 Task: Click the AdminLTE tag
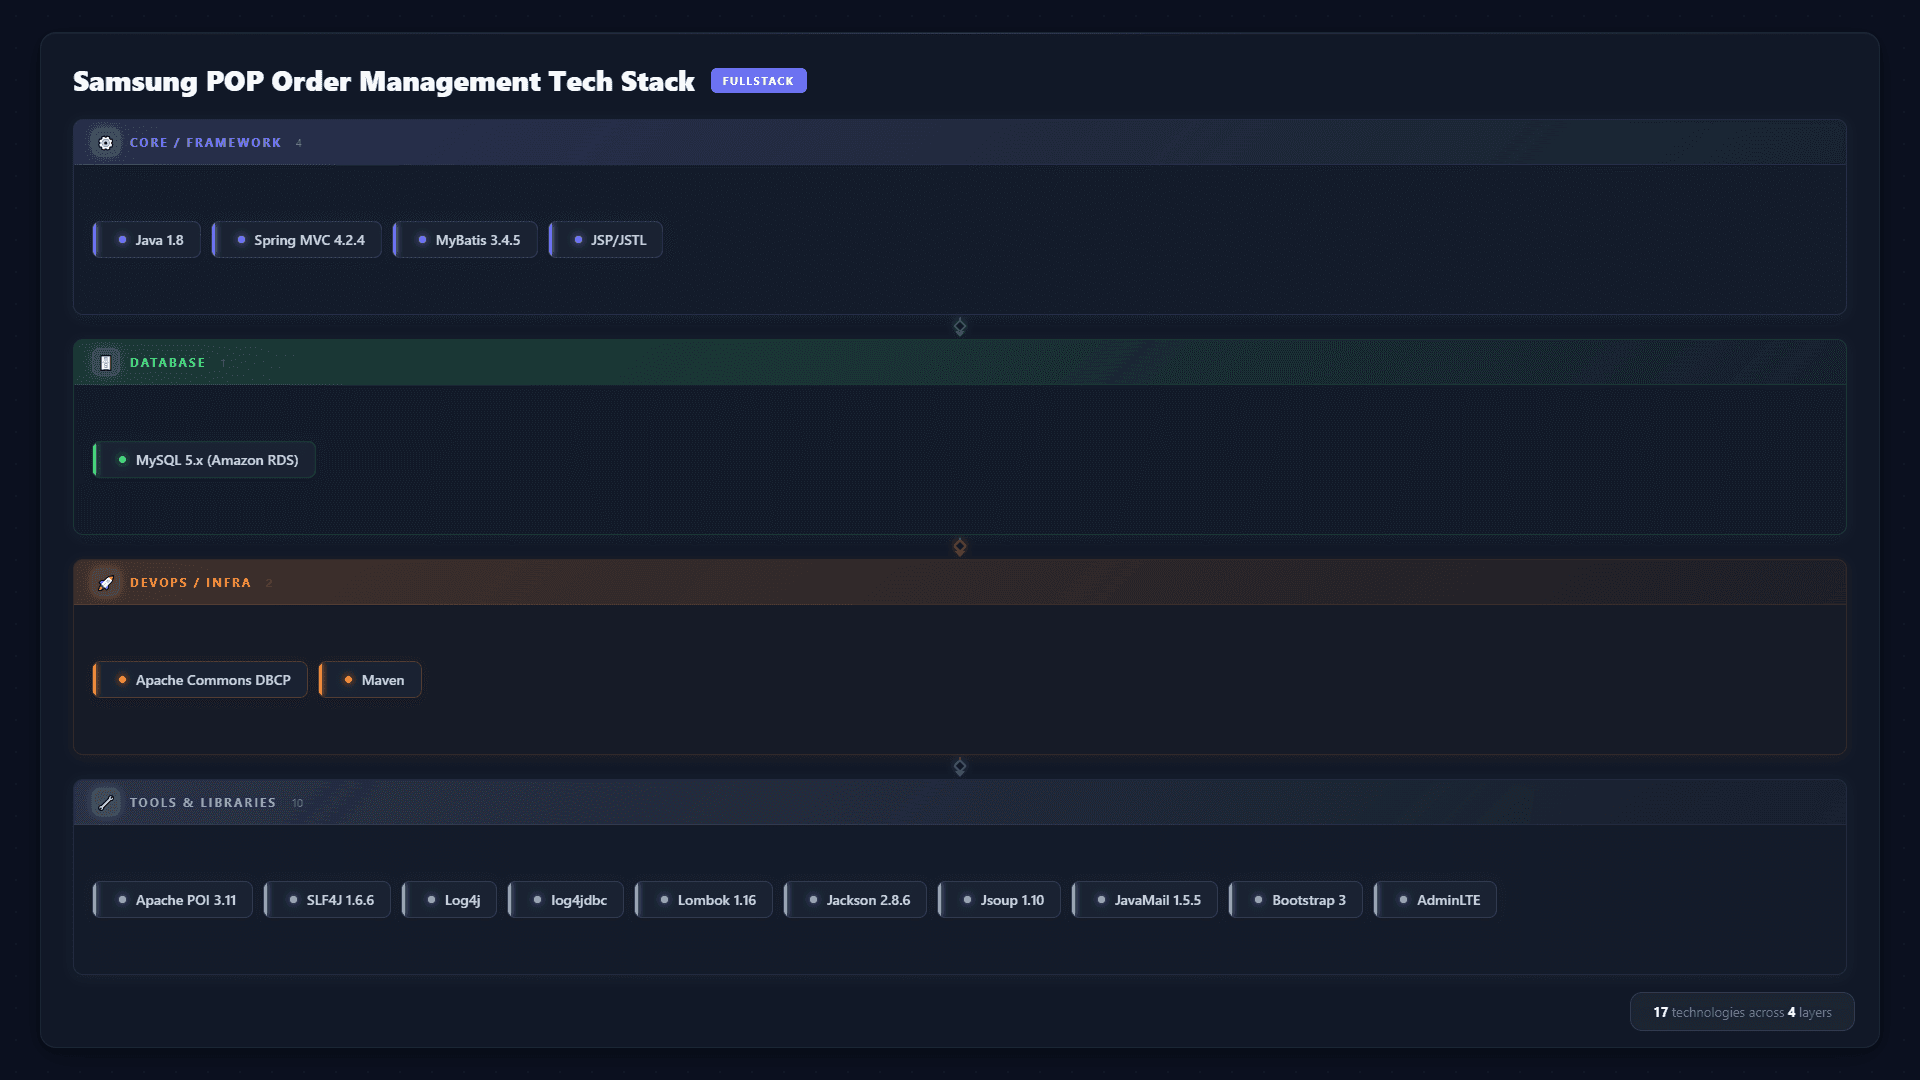(1435, 900)
